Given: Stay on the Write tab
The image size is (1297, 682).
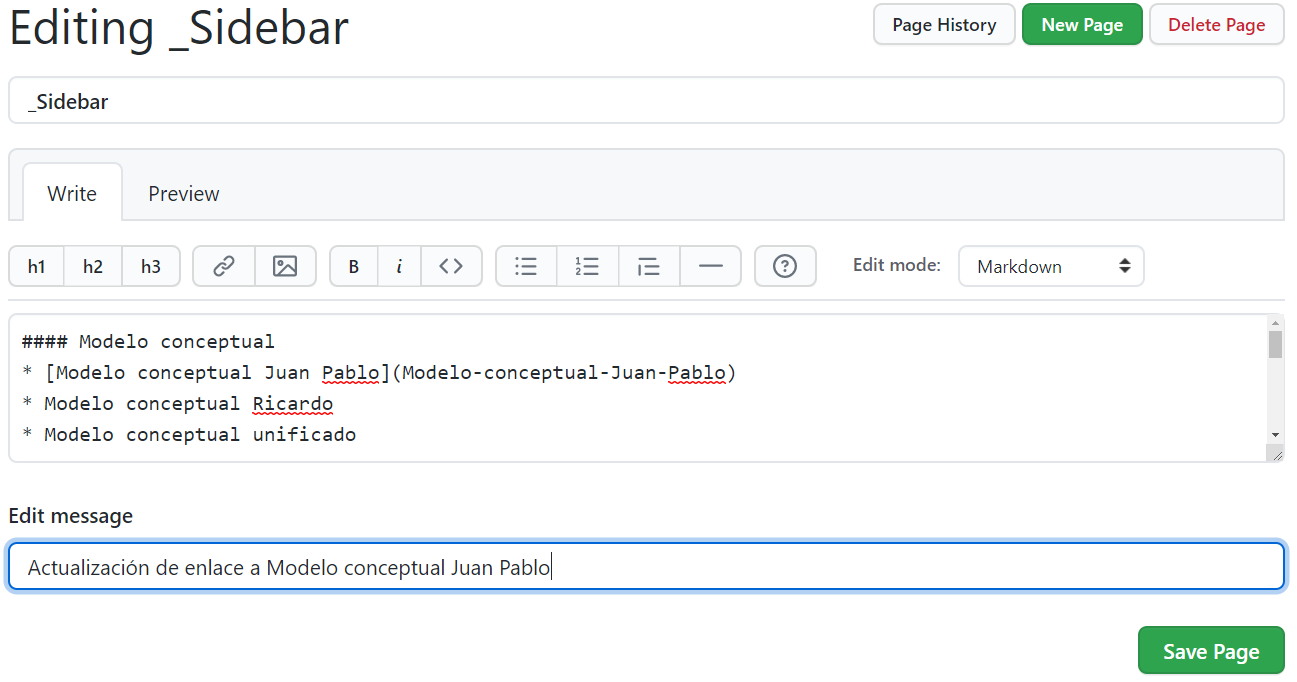Looking at the screenshot, I should point(71,192).
